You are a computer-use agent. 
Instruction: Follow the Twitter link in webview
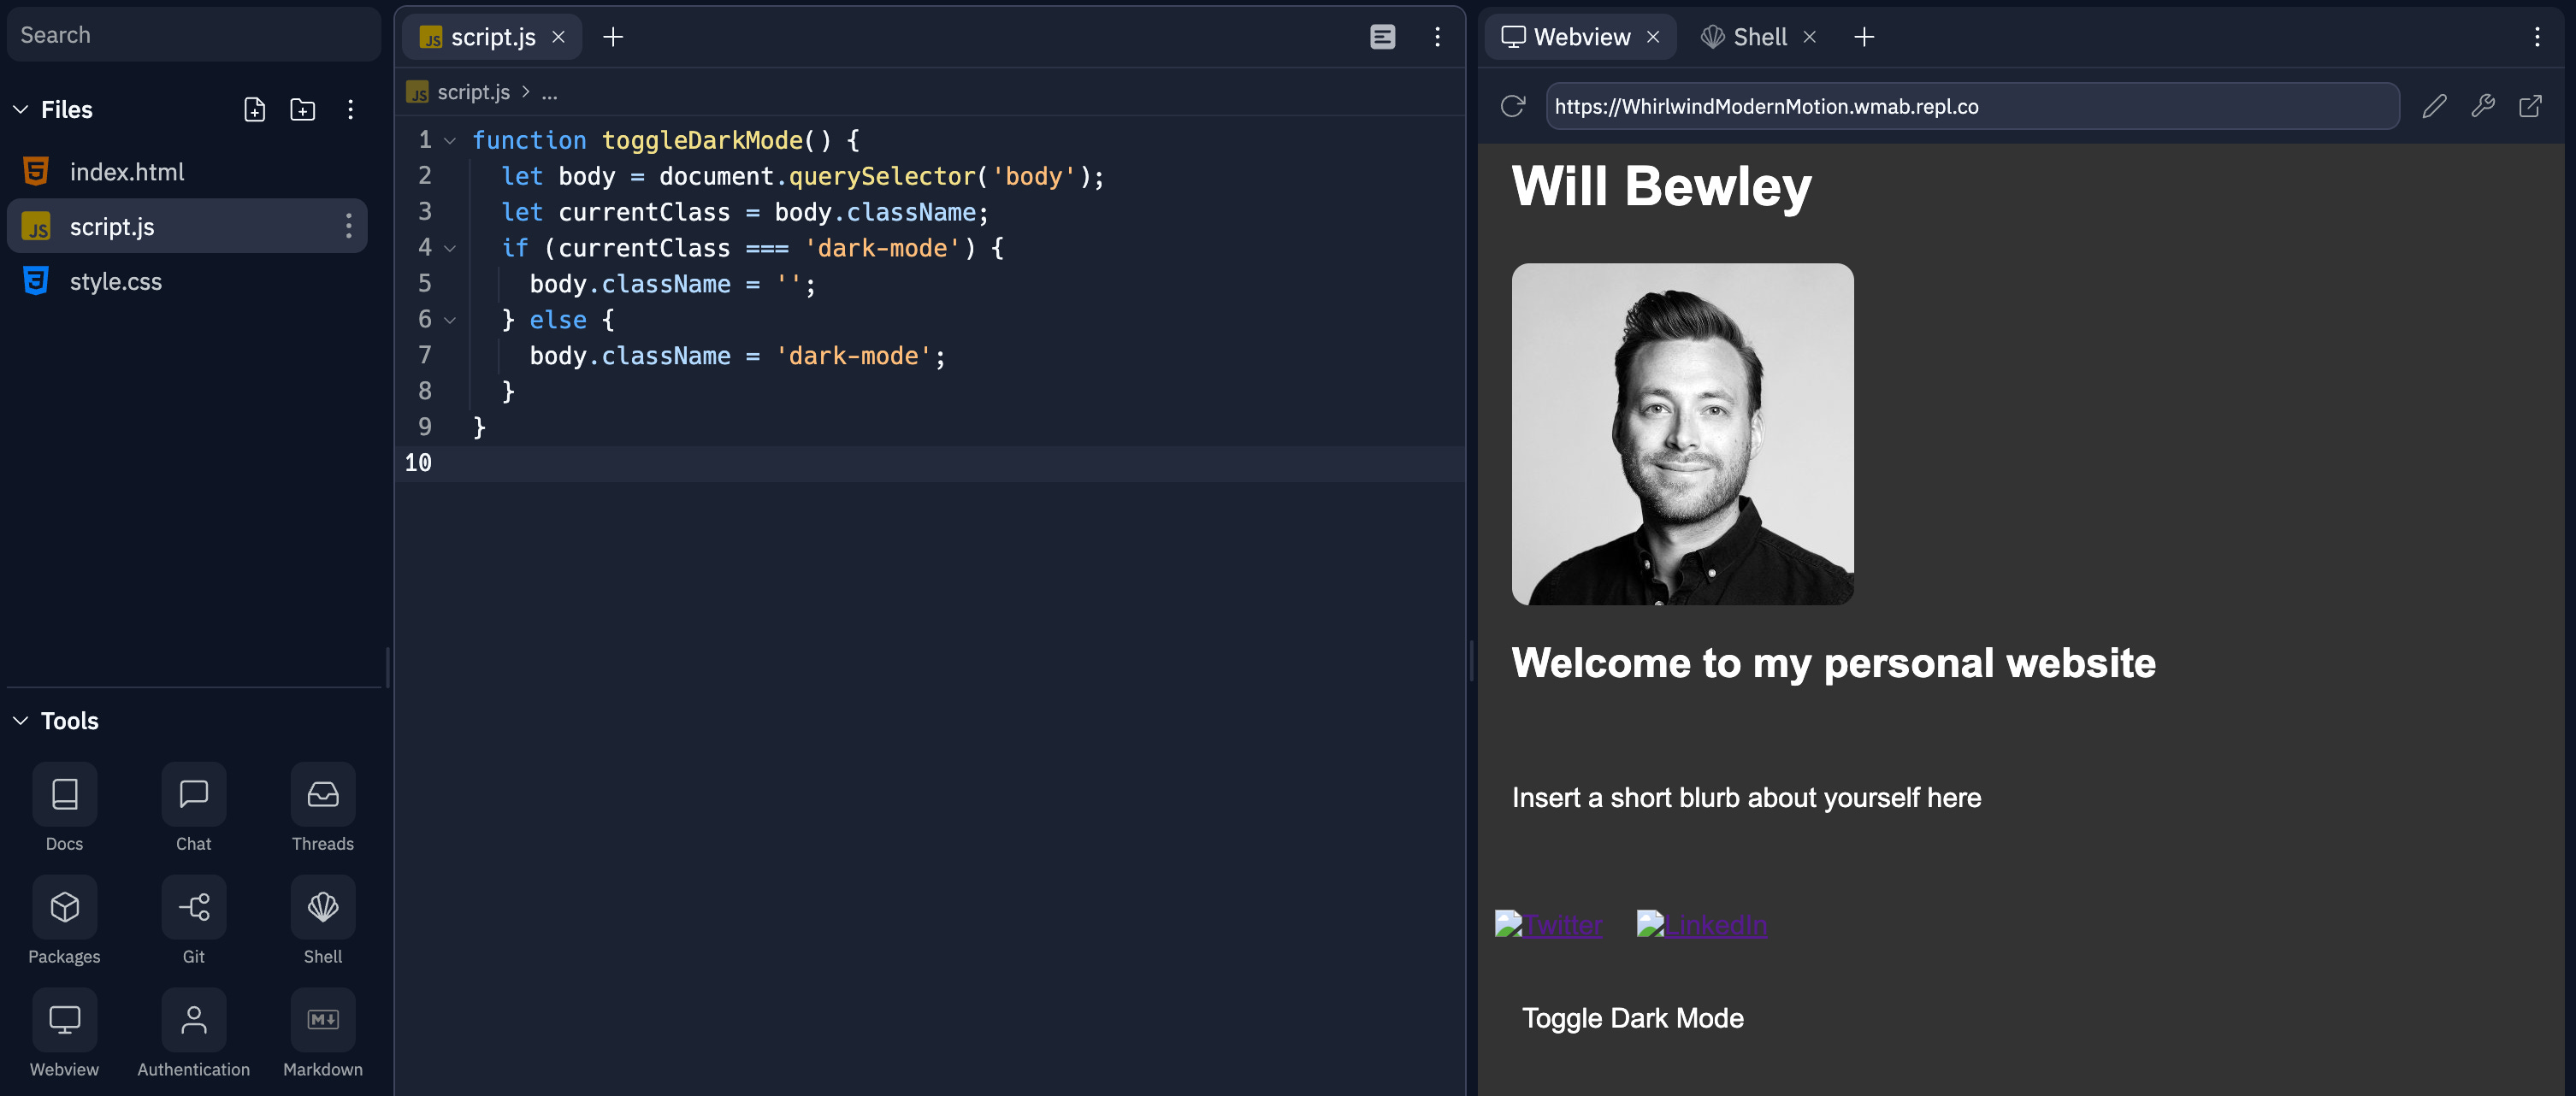pos(1548,924)
